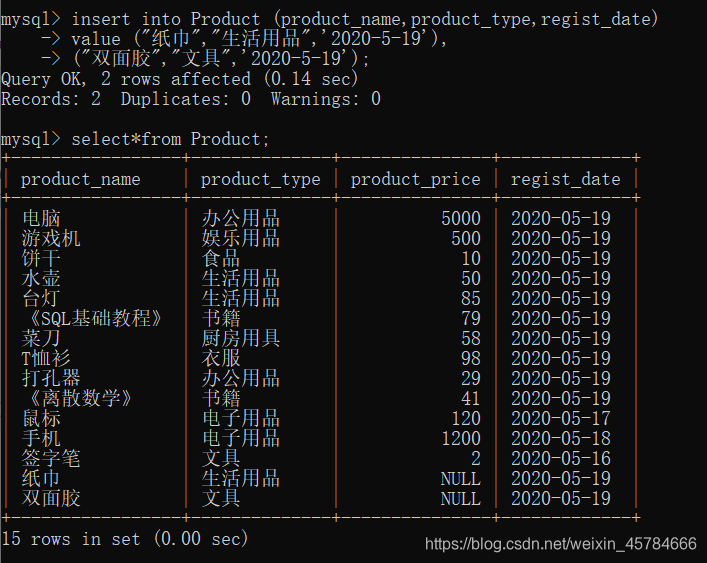This screenshot has height=563, width=707.
Task: Click the price value 85 for 台灯
Action: (x=471, y=298)
